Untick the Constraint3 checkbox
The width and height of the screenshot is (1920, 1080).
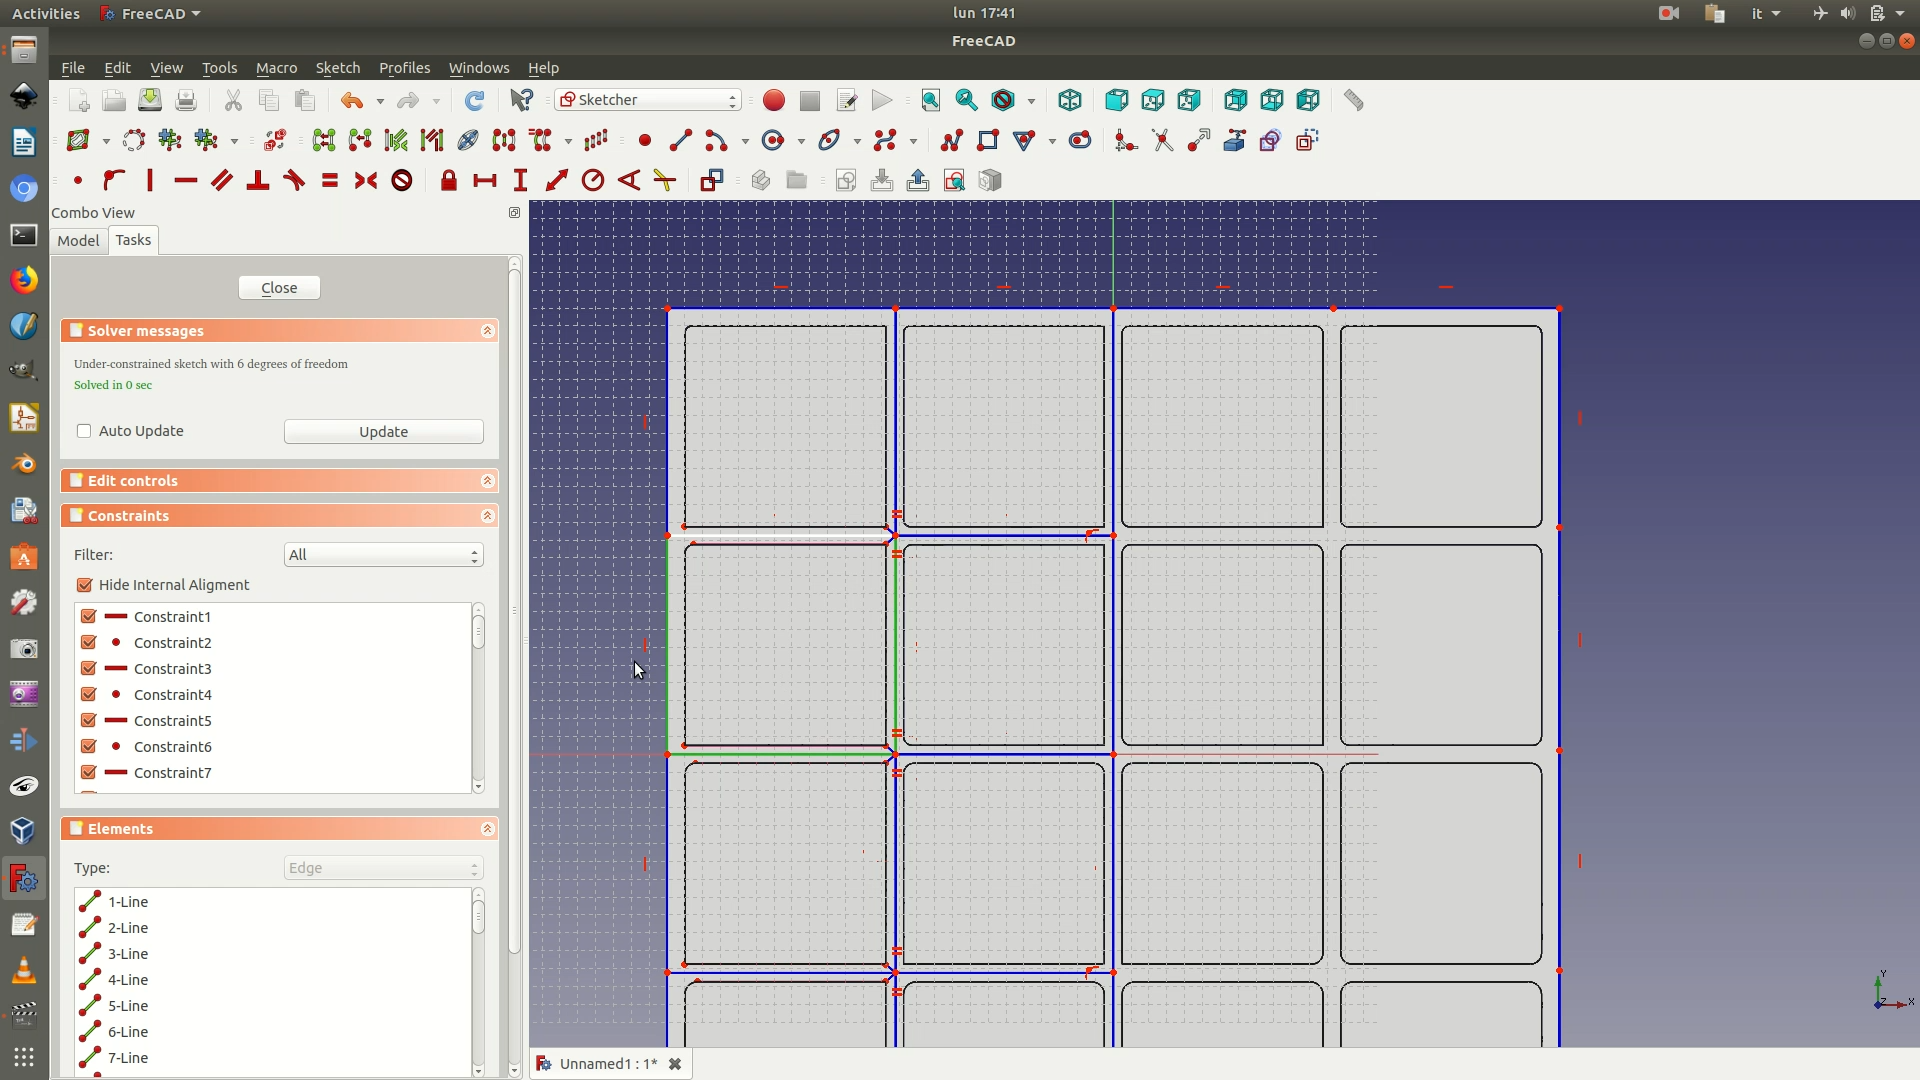(x=89, y=668)
